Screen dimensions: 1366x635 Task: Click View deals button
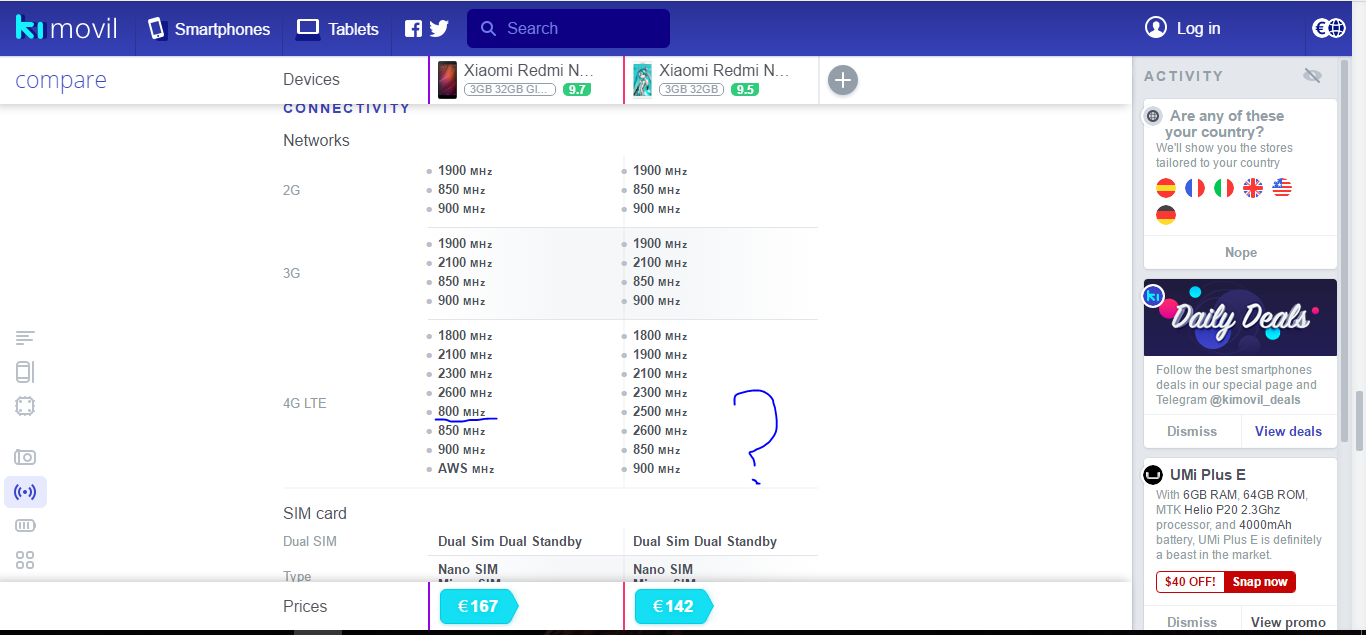point(1289,431)
